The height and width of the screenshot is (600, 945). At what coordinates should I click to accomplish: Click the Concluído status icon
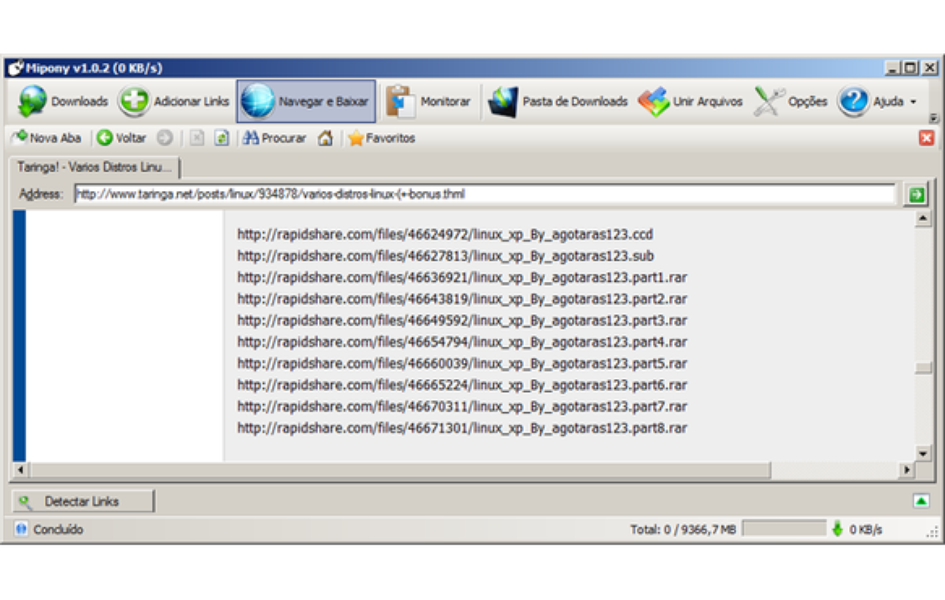pyautogui.click(x=21, y=529)
